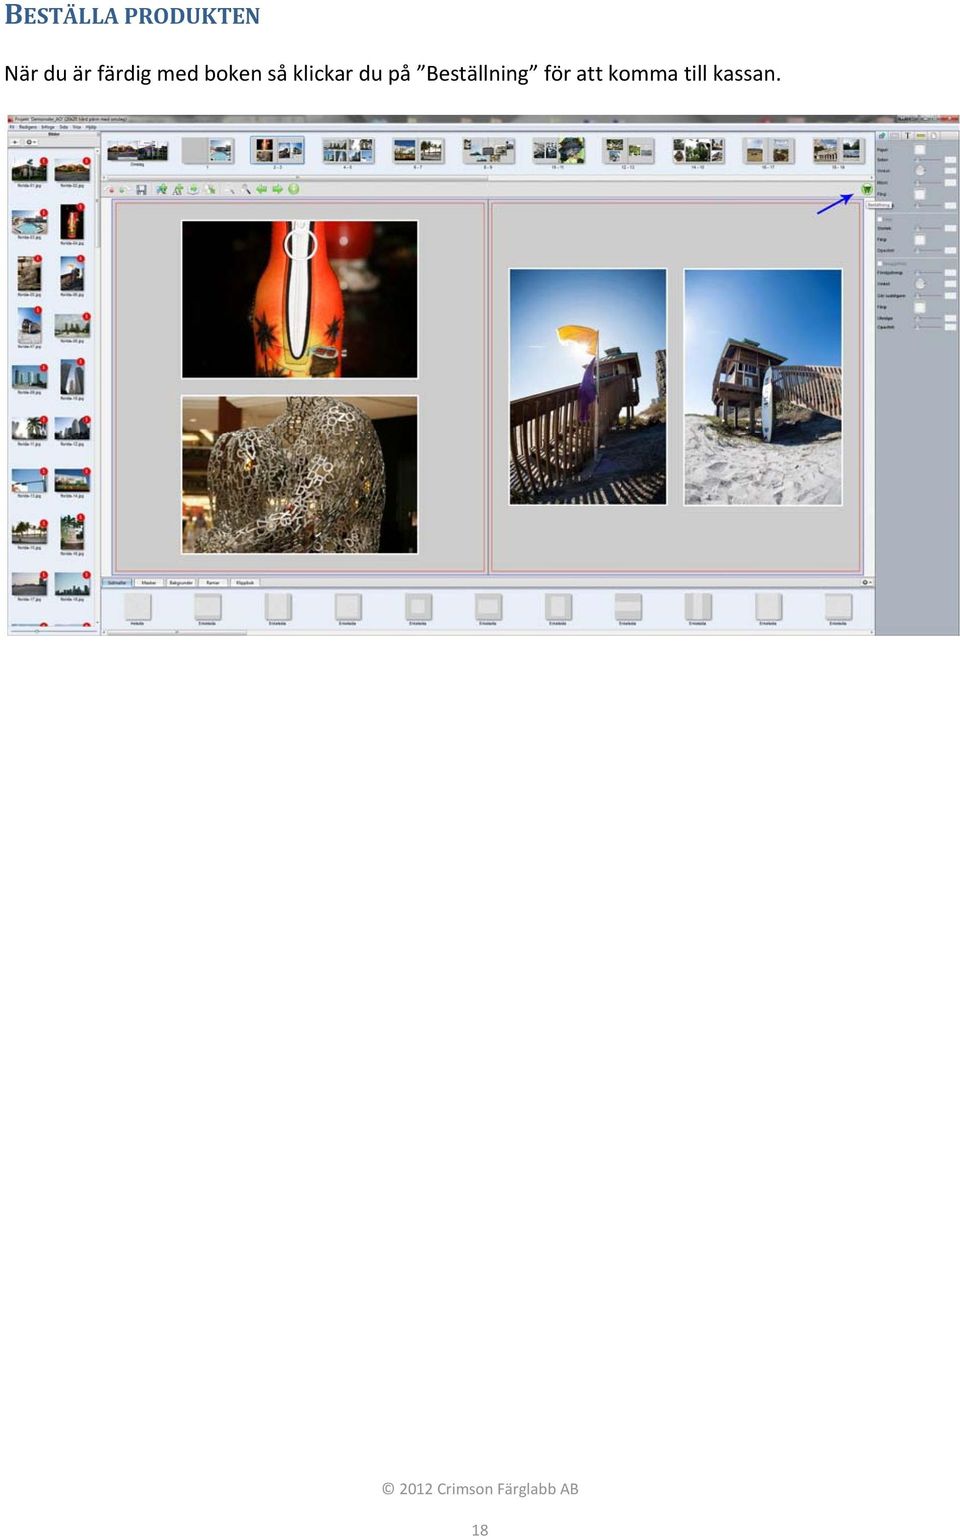This screenshot has width=960, height=1536.
Task: Select spread 16-17 thumbnail in page strip
Action: click(x=768, y=151)
